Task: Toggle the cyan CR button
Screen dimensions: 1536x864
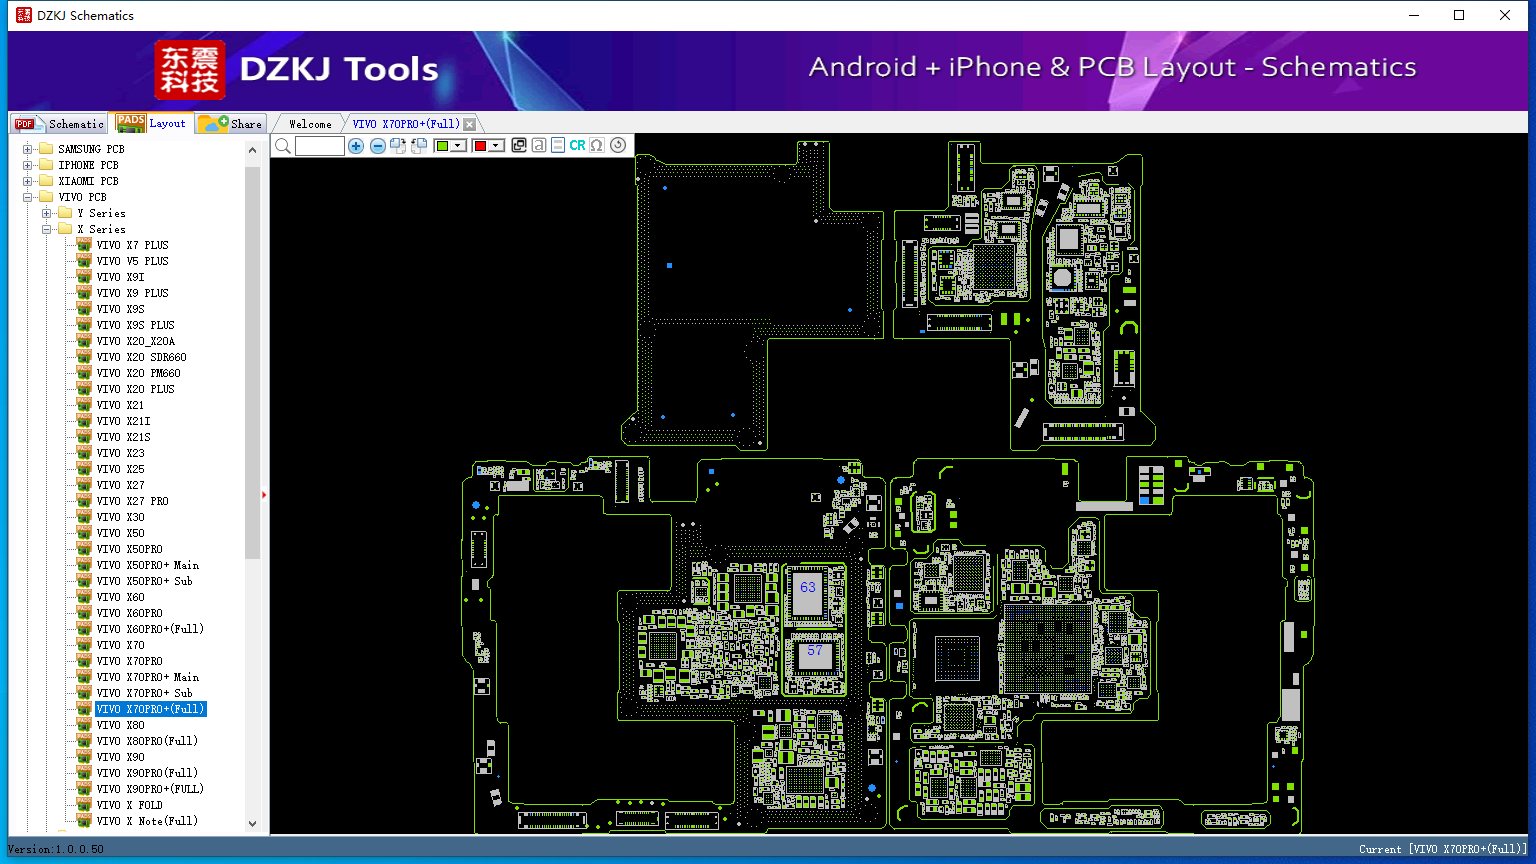Action: (577, 146)
